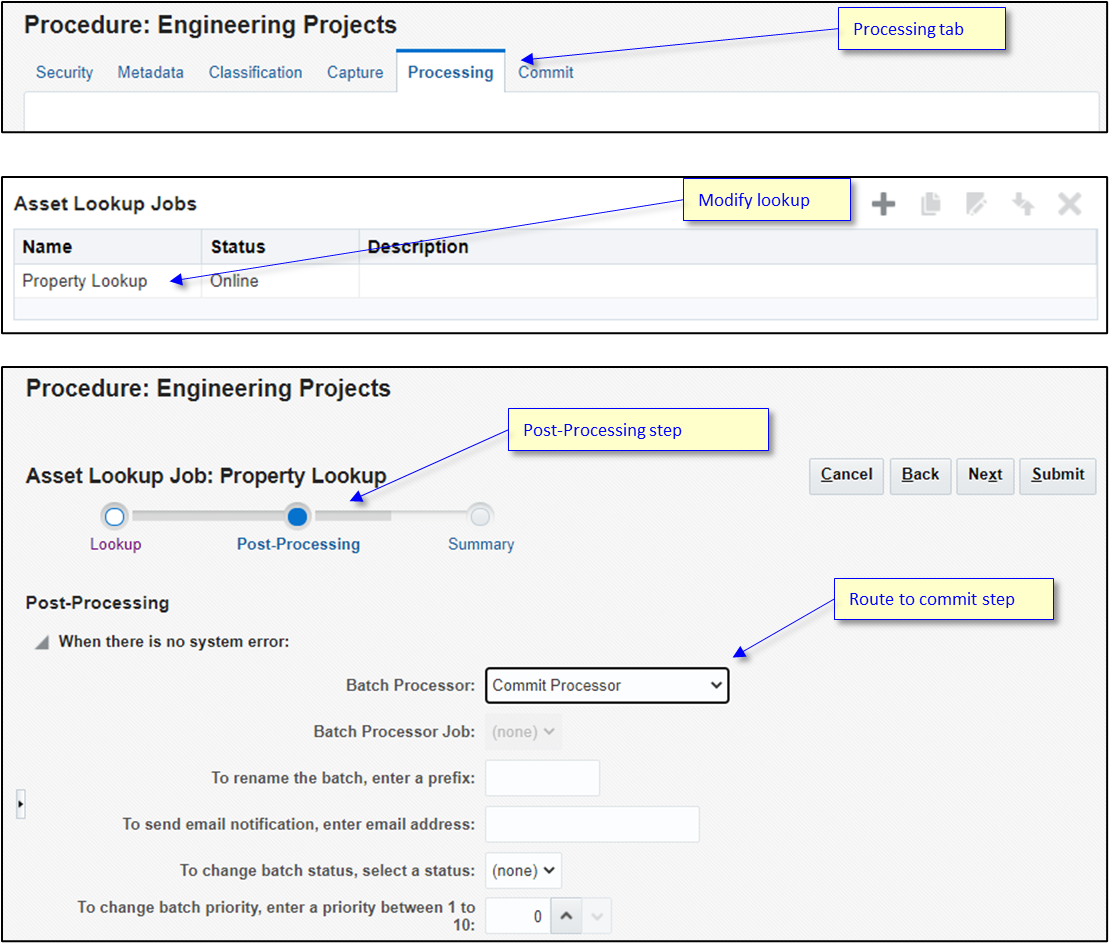Screen dimensions: 1109x943
Task: Click the Post-Processing step indicator
Action: (298, 516)
